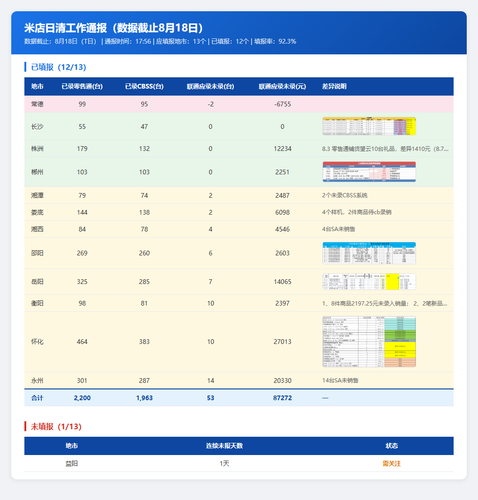Image resolution: width=478 pixels, height=500 pixels.
Task: Select the 湘潭 city cell
Action: pos(37,195)
